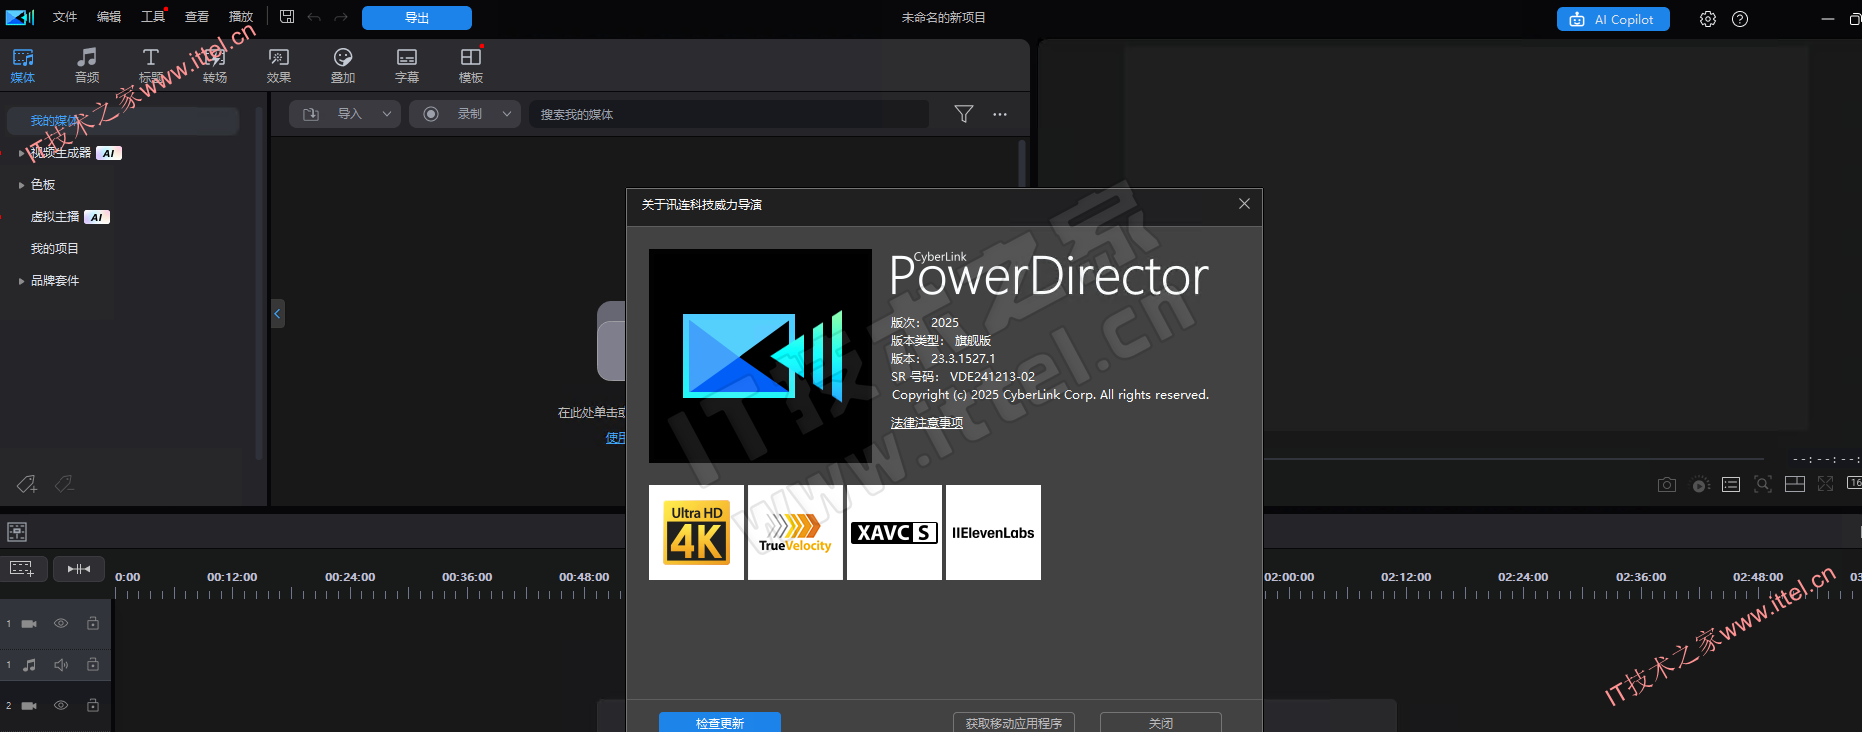Select 我的项目 in the sidebar
Screen dimensions: 1862x732
pyautogui.click(x=55, y=249)
